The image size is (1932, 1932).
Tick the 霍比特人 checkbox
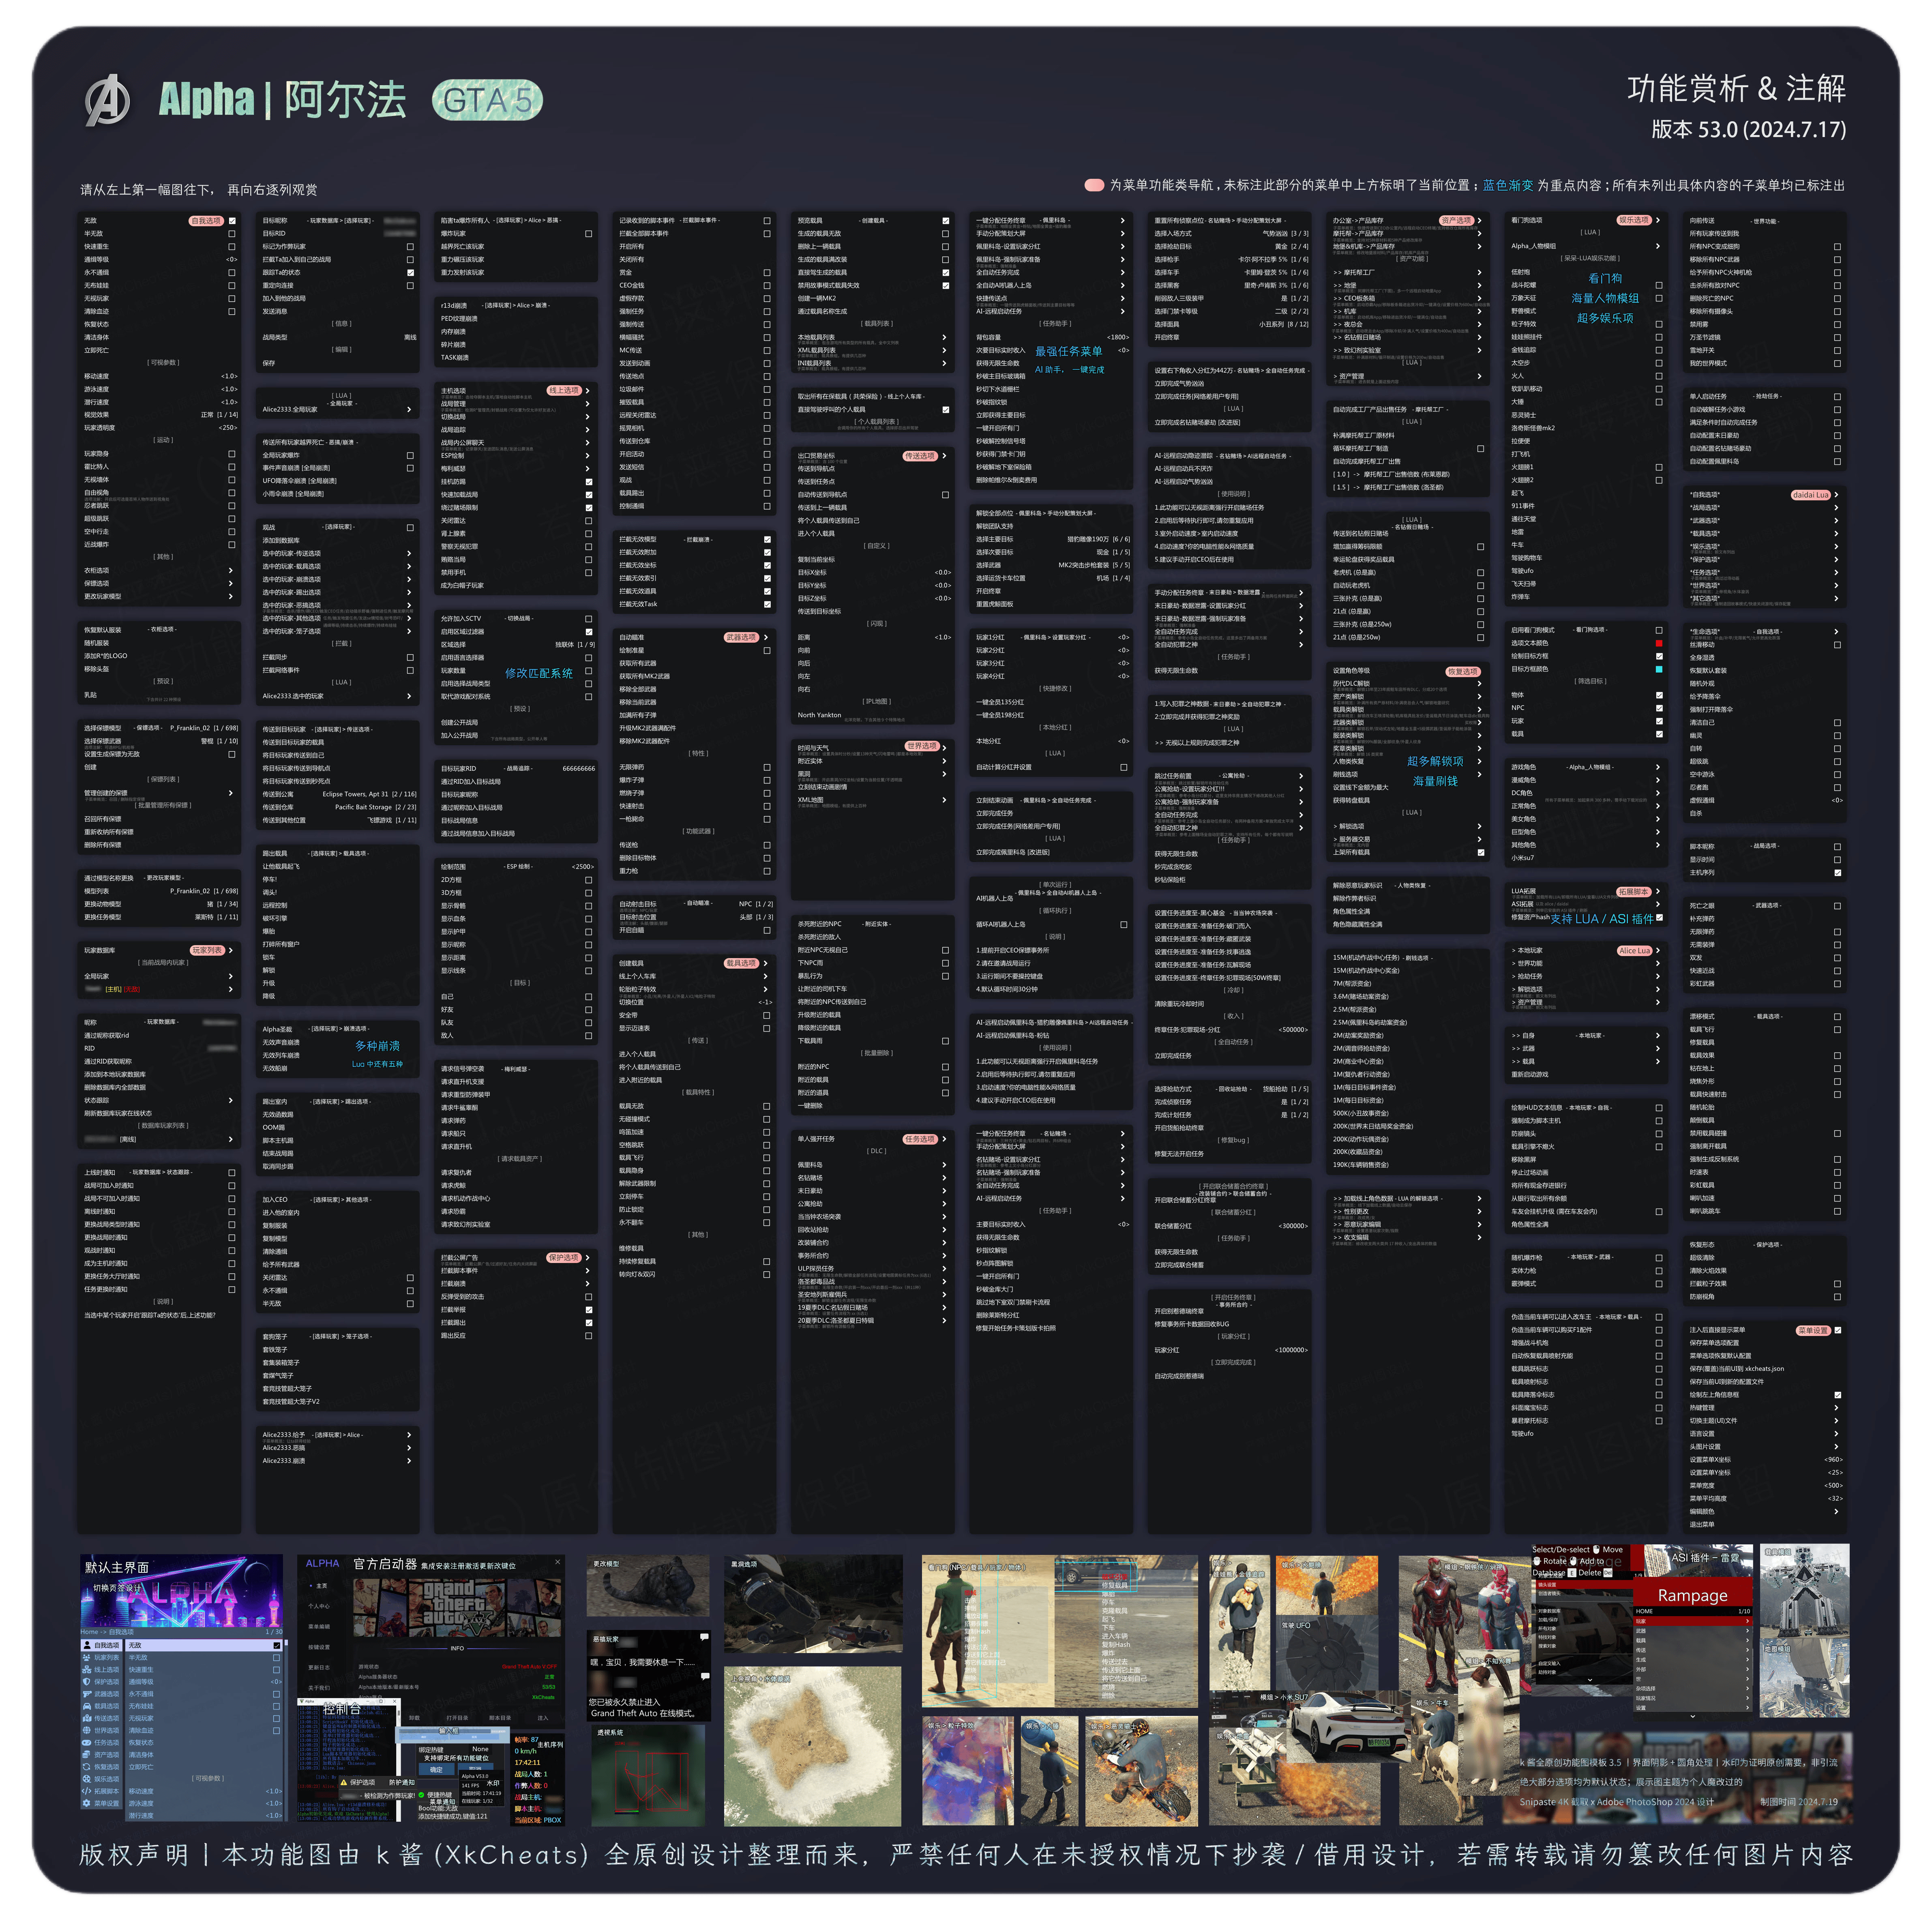(231, 467)
